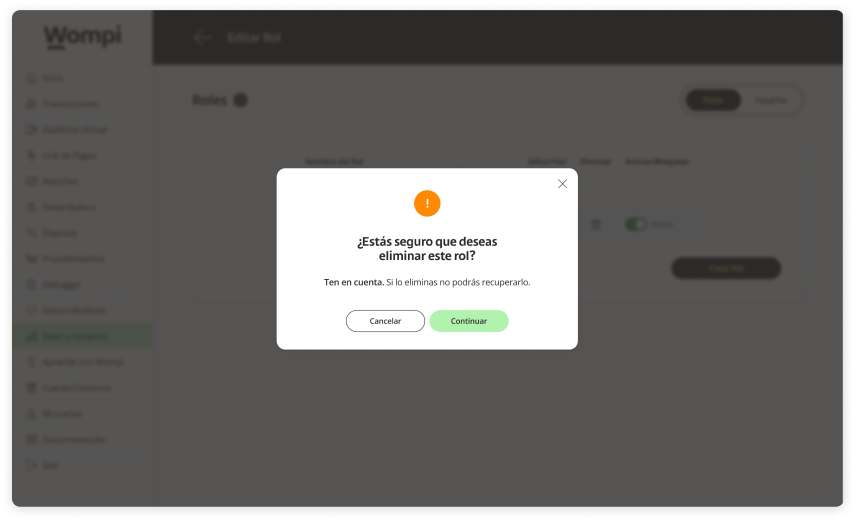Click the Cancelar button
The width and height of the screenshot is (856, 521).
pos(385,321)
